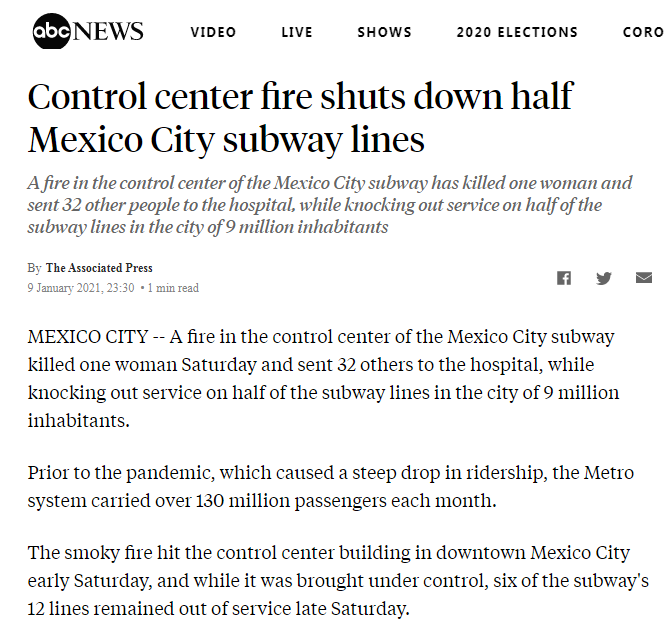Share the article on Twitter
The image size is (665, 632).
click(x=604, y=277)
